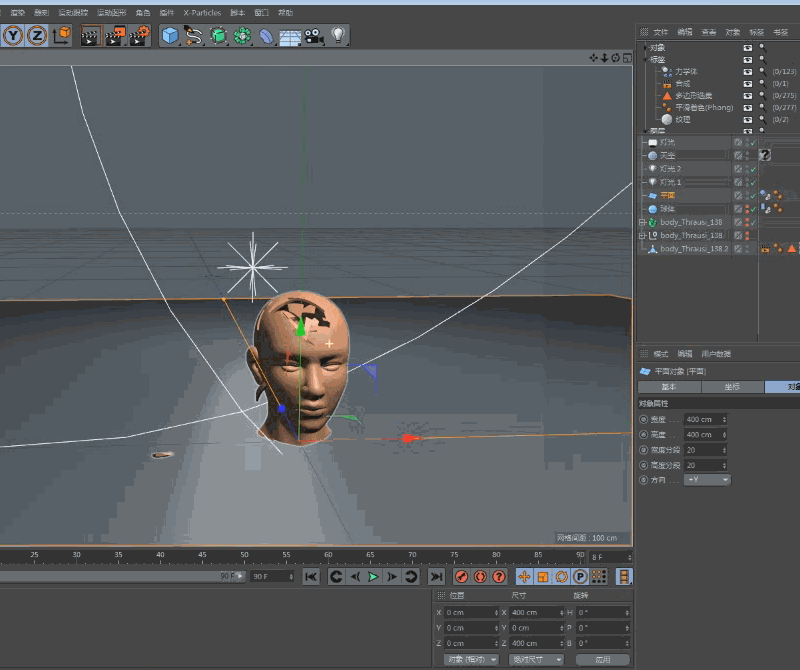Image resolution: width=800 pixels, height=670 pixels.
Task: Click the 宽度 400 cm input field
Action: tap(706, 419)
